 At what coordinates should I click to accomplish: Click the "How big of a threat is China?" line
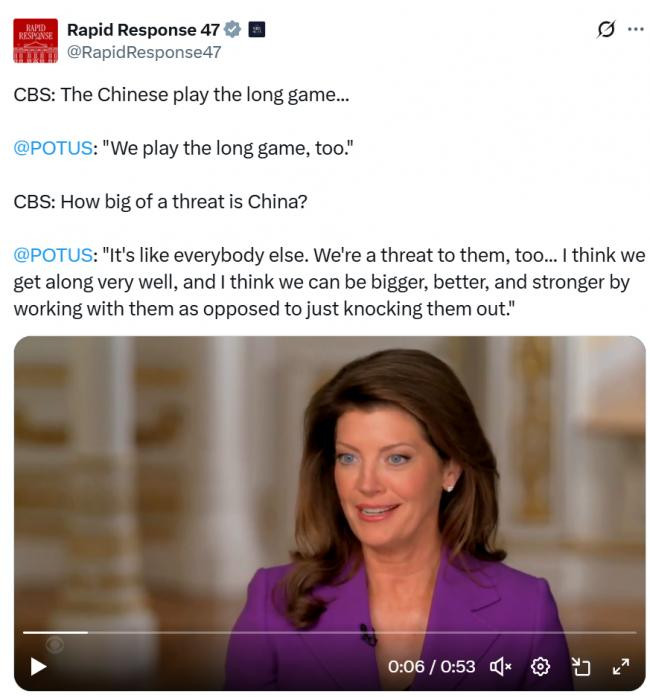point(160,202)
